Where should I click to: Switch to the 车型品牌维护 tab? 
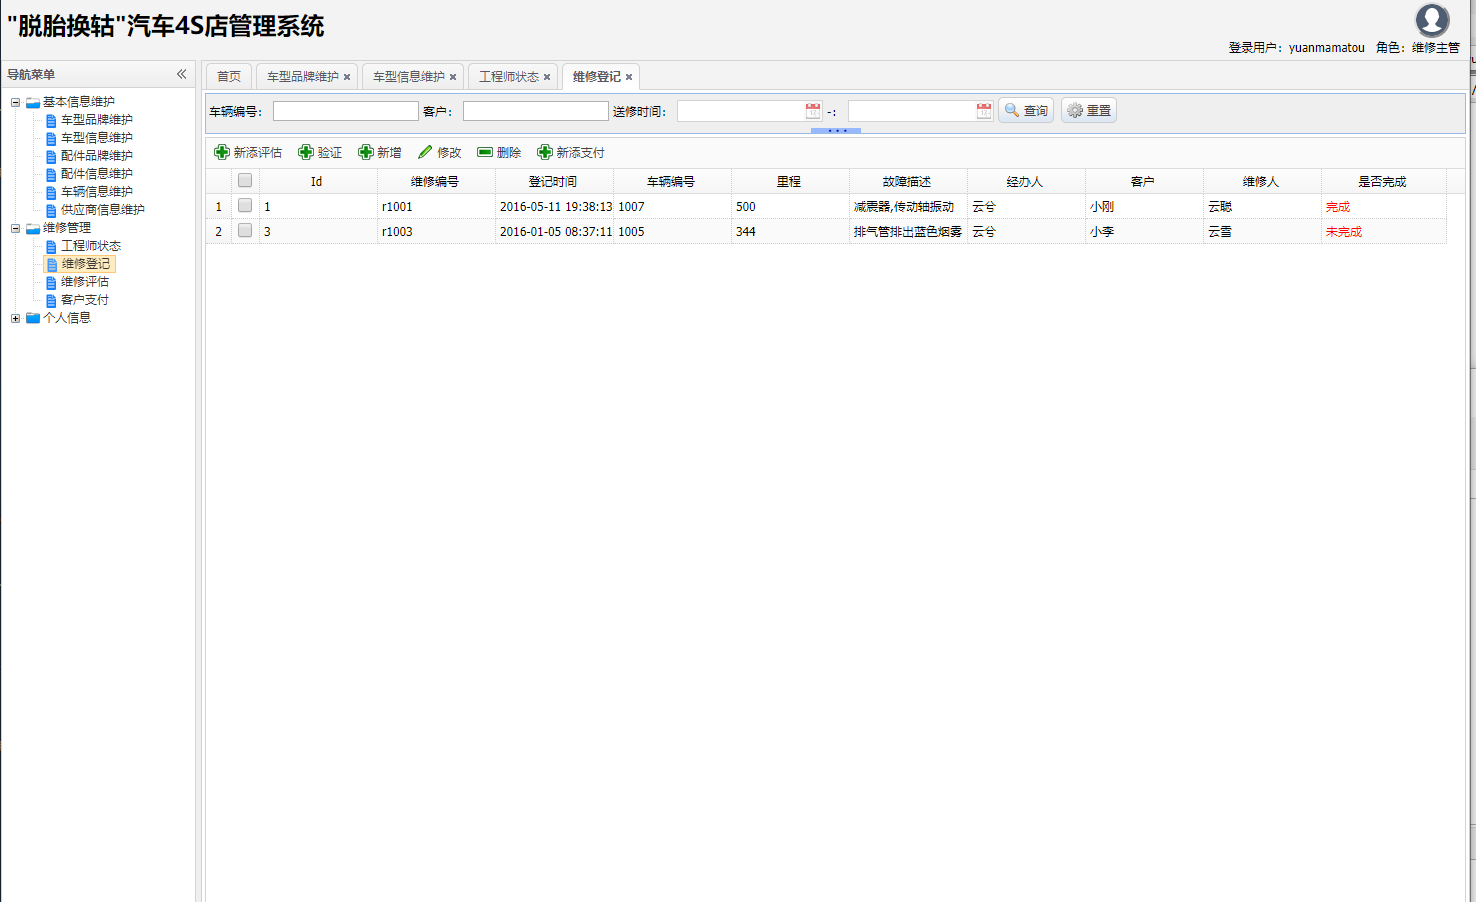pos(303,77)
